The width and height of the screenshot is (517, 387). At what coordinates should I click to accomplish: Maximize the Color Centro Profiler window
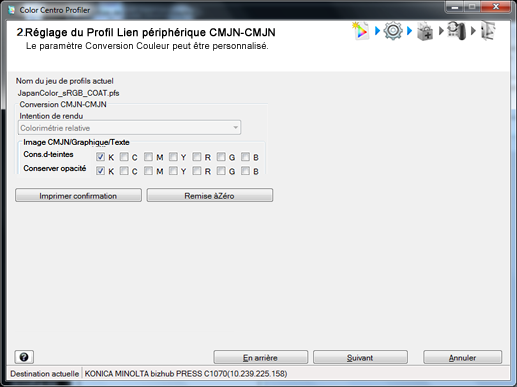pos(472,7)
